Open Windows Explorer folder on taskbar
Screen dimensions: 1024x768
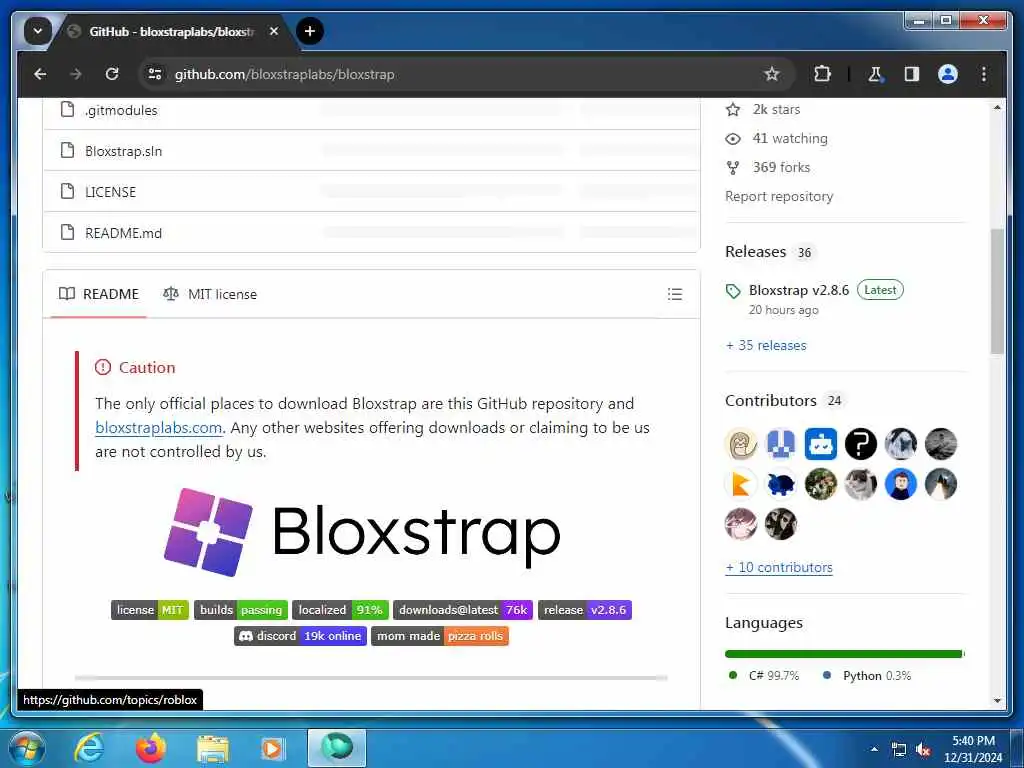(x=213, y=748)
